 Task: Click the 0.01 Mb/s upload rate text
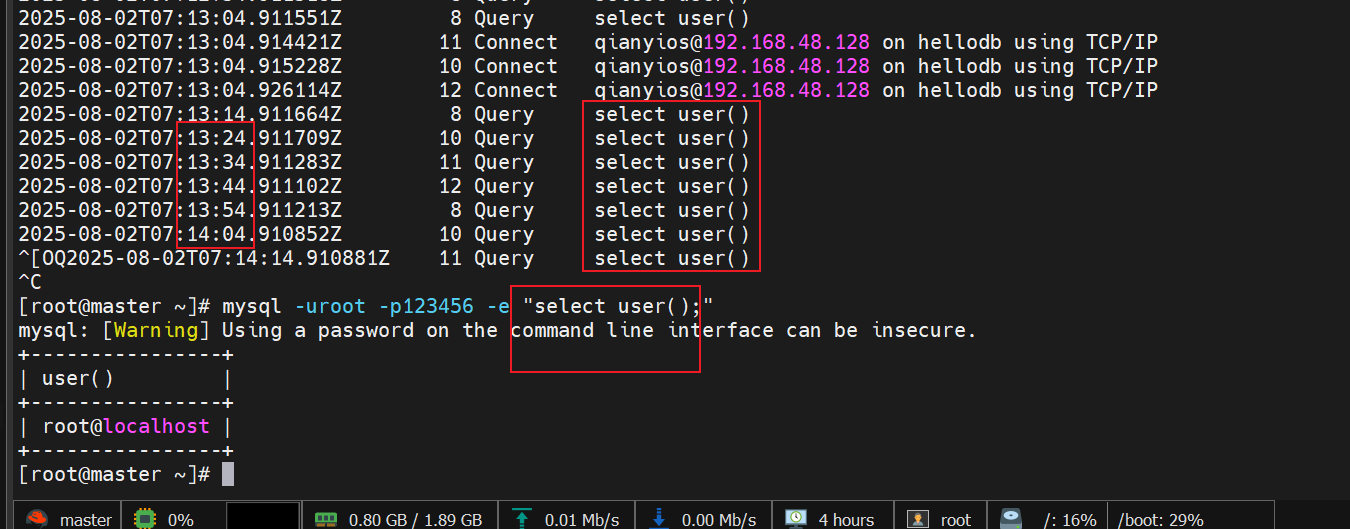582,520
